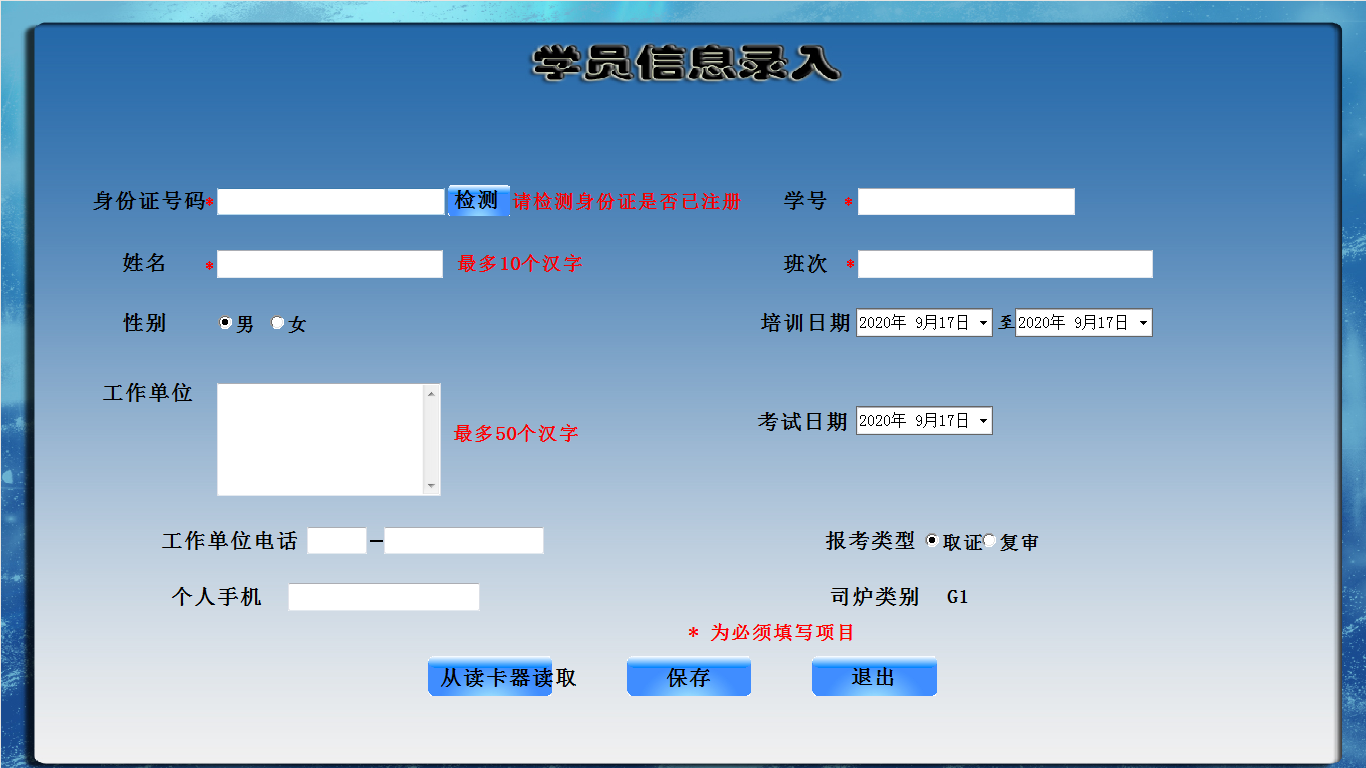The image size is (1366, 768).
Task: Click the 保存 button
Action: coord(688,677)
